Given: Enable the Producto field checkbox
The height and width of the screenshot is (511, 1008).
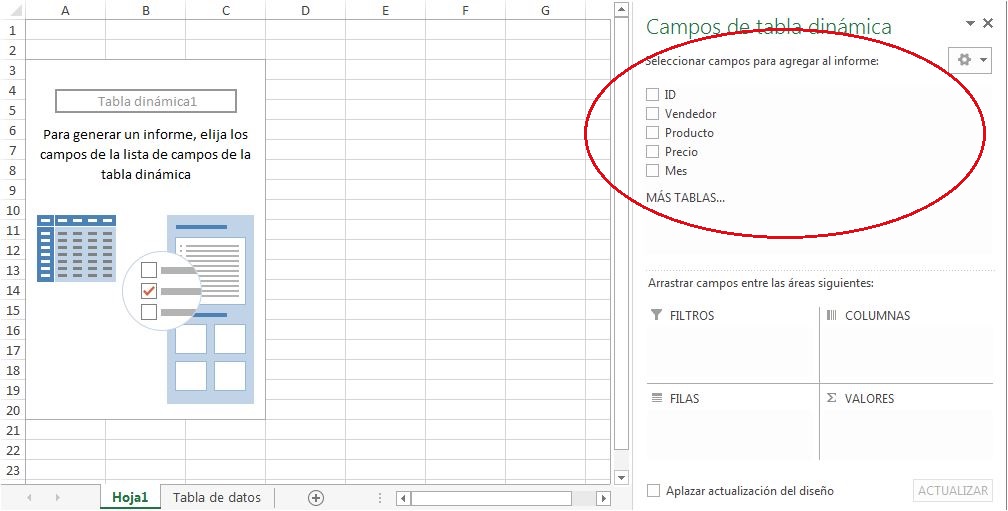Looking at the screenshot, I should pos(652,132).
